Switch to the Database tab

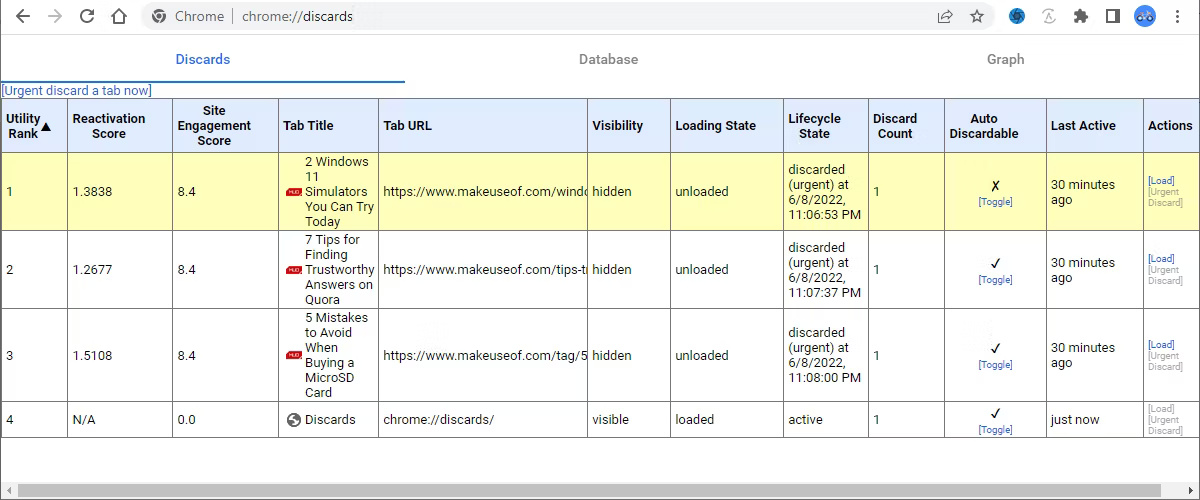pos(608,59)
